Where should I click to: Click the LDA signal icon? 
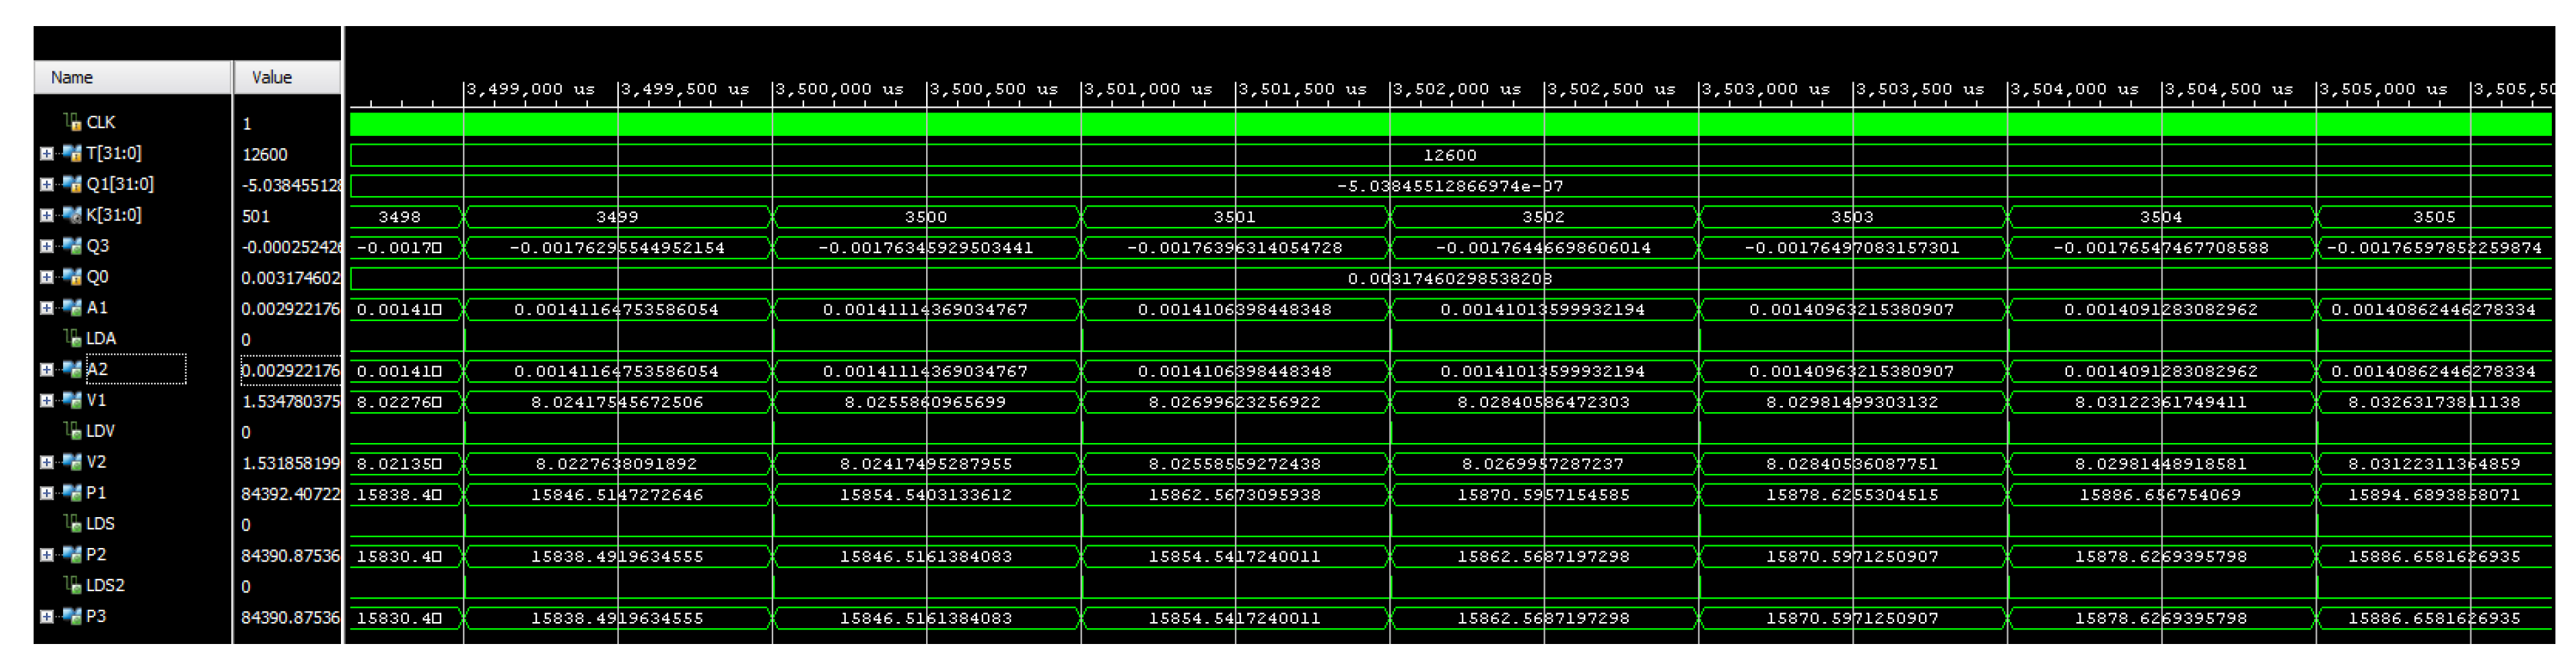[x=72, y=338]
